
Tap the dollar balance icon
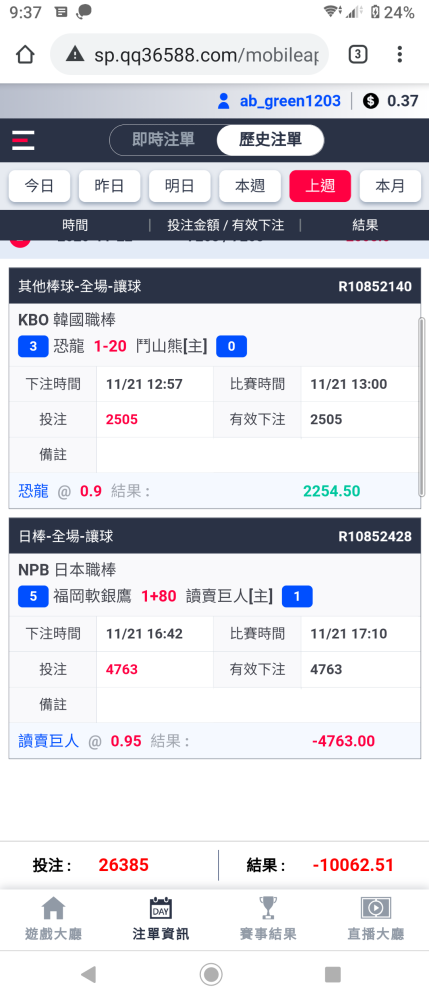(371, 101)
